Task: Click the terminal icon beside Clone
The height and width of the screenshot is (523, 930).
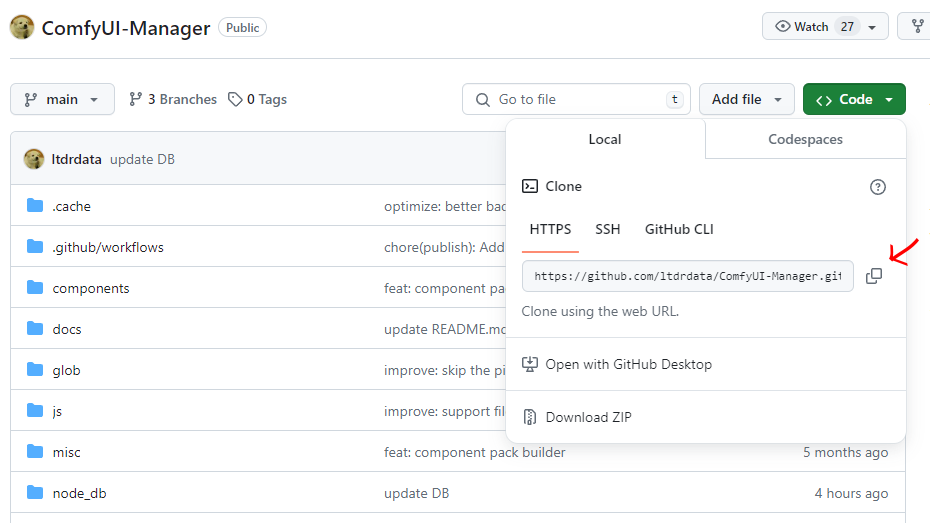Action: tap(530, 186)
